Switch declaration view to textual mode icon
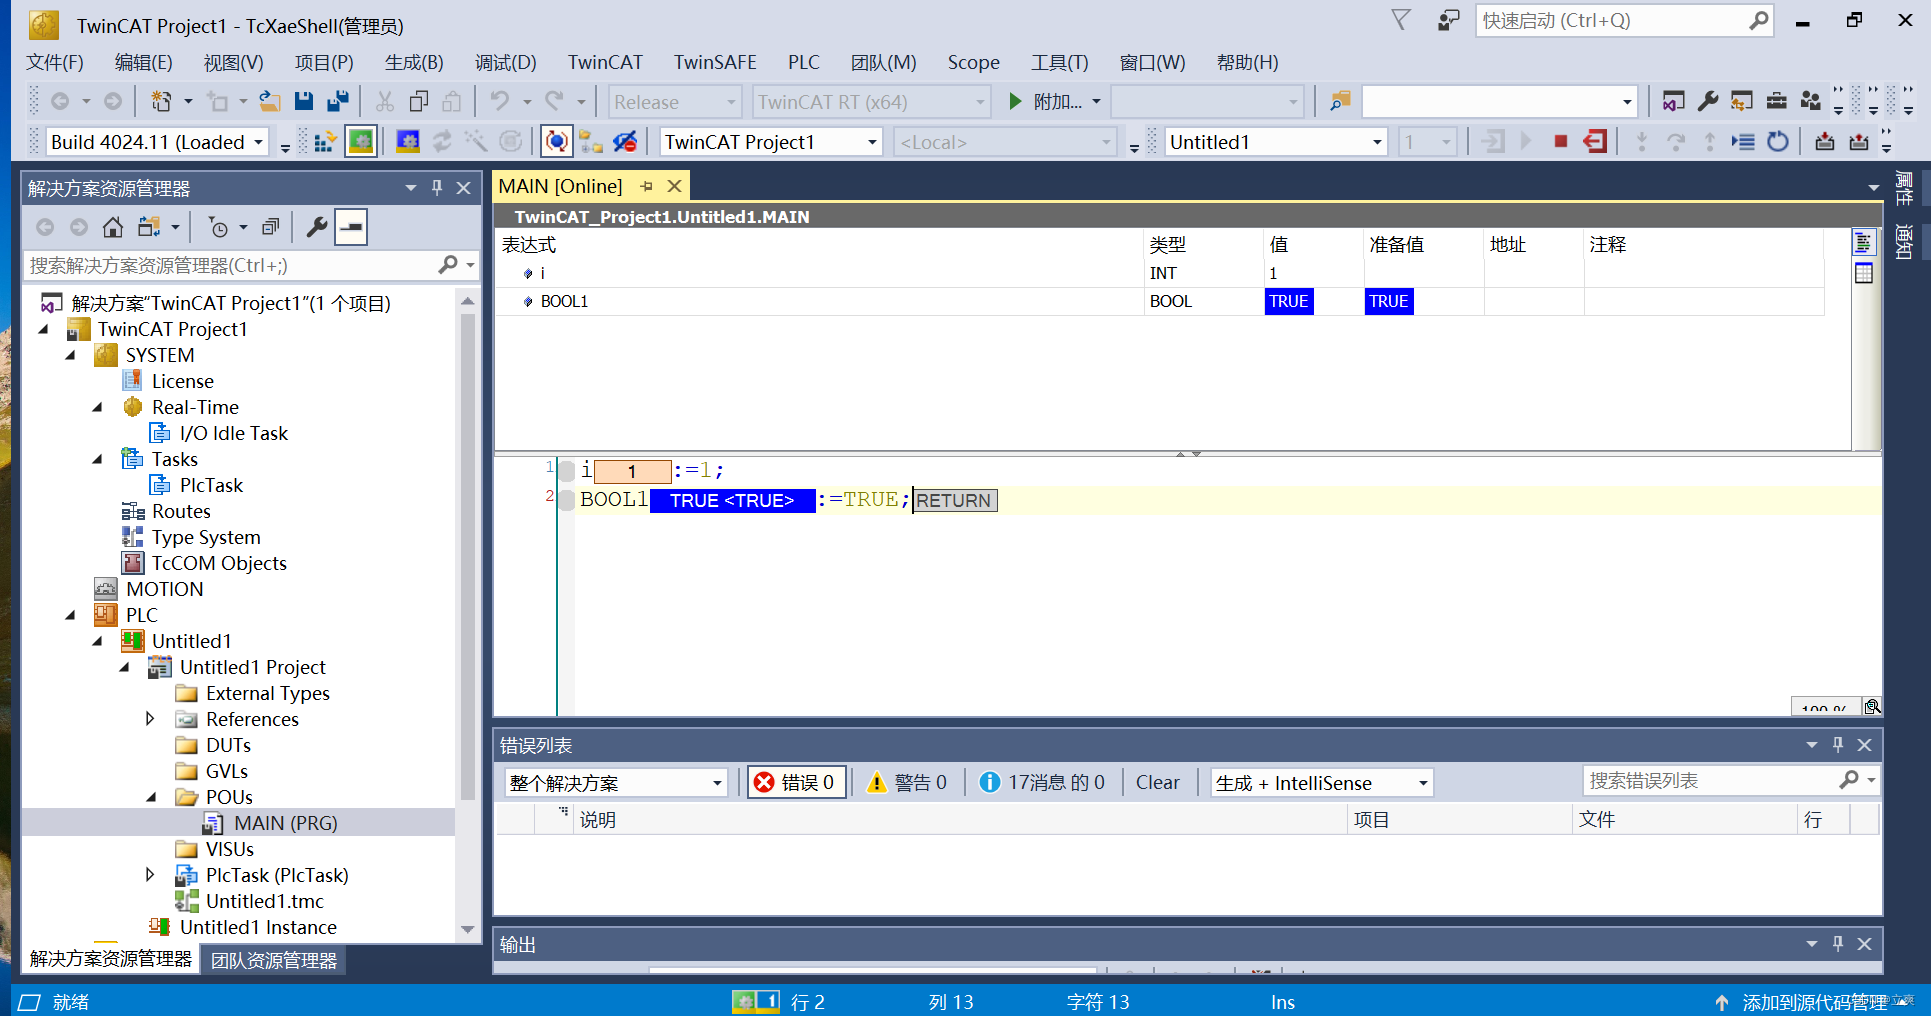The height and width of the screenshot is (1016, 1931). pyautogui.click(x=1863, y=243)
